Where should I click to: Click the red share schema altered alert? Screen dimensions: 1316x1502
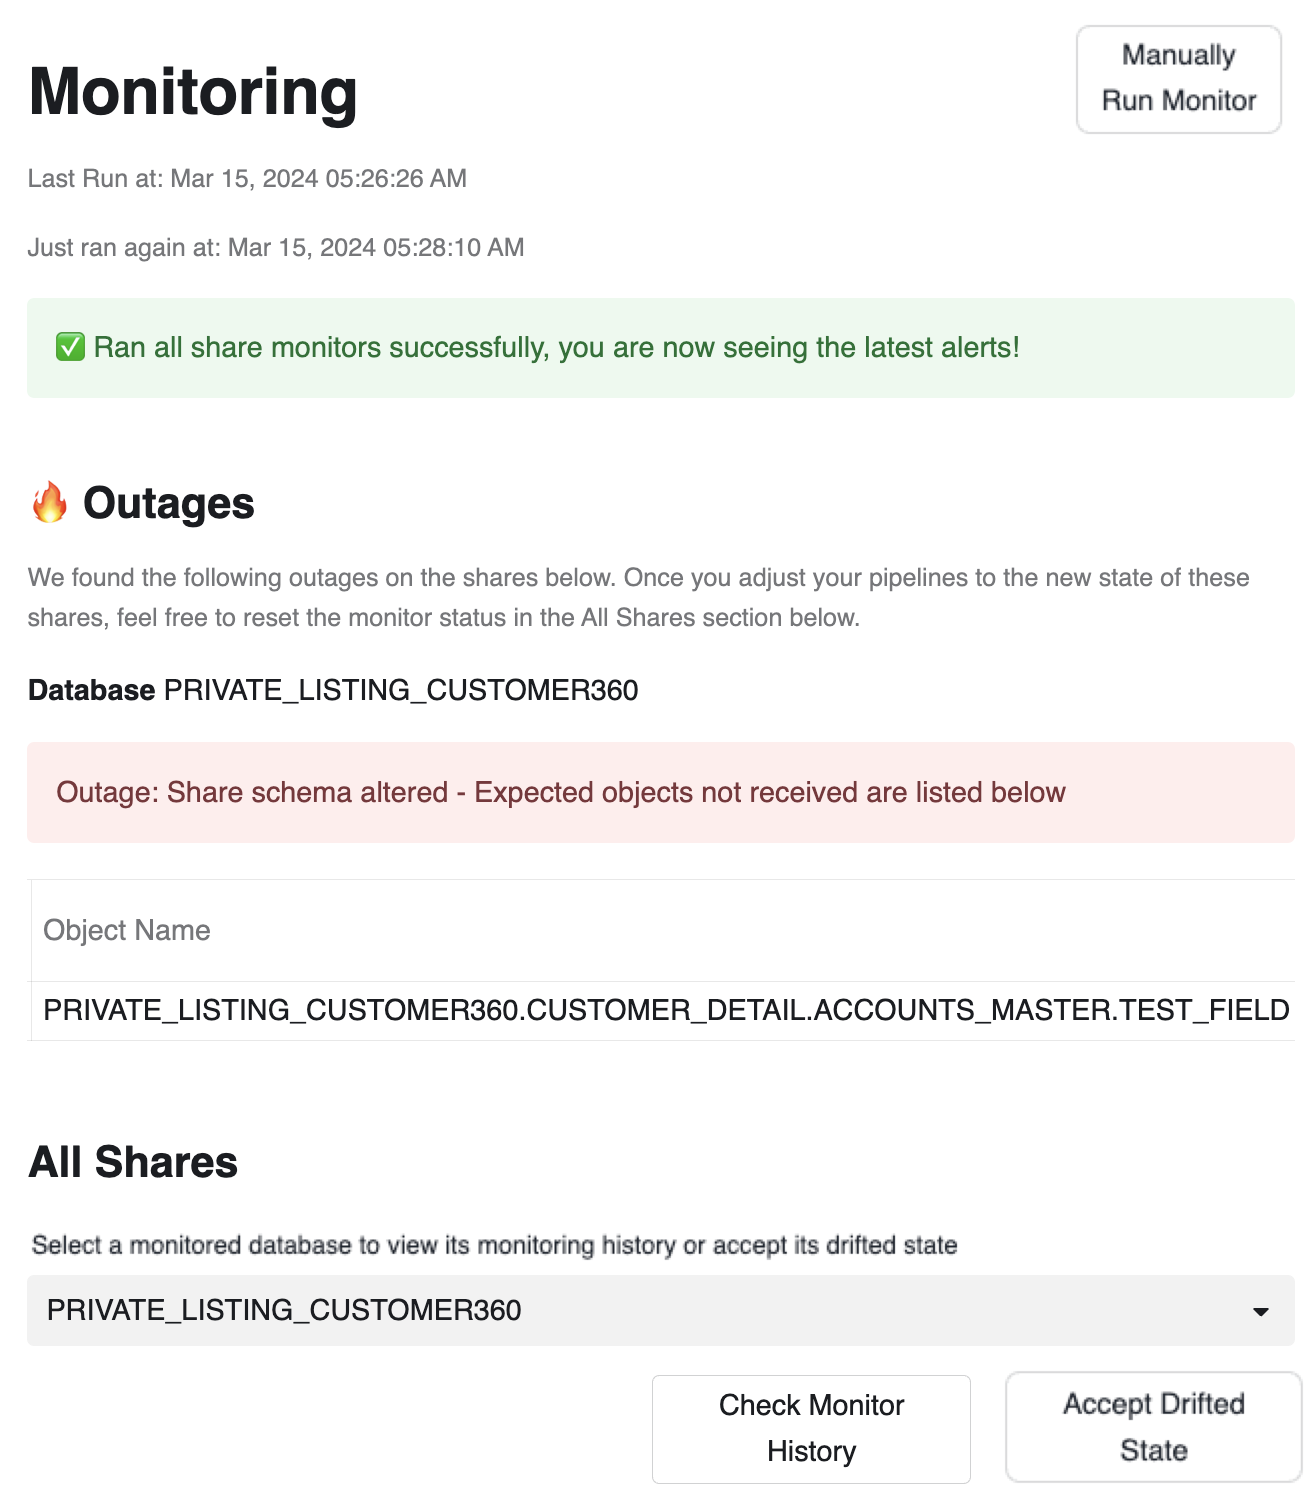tap(660, 792)
